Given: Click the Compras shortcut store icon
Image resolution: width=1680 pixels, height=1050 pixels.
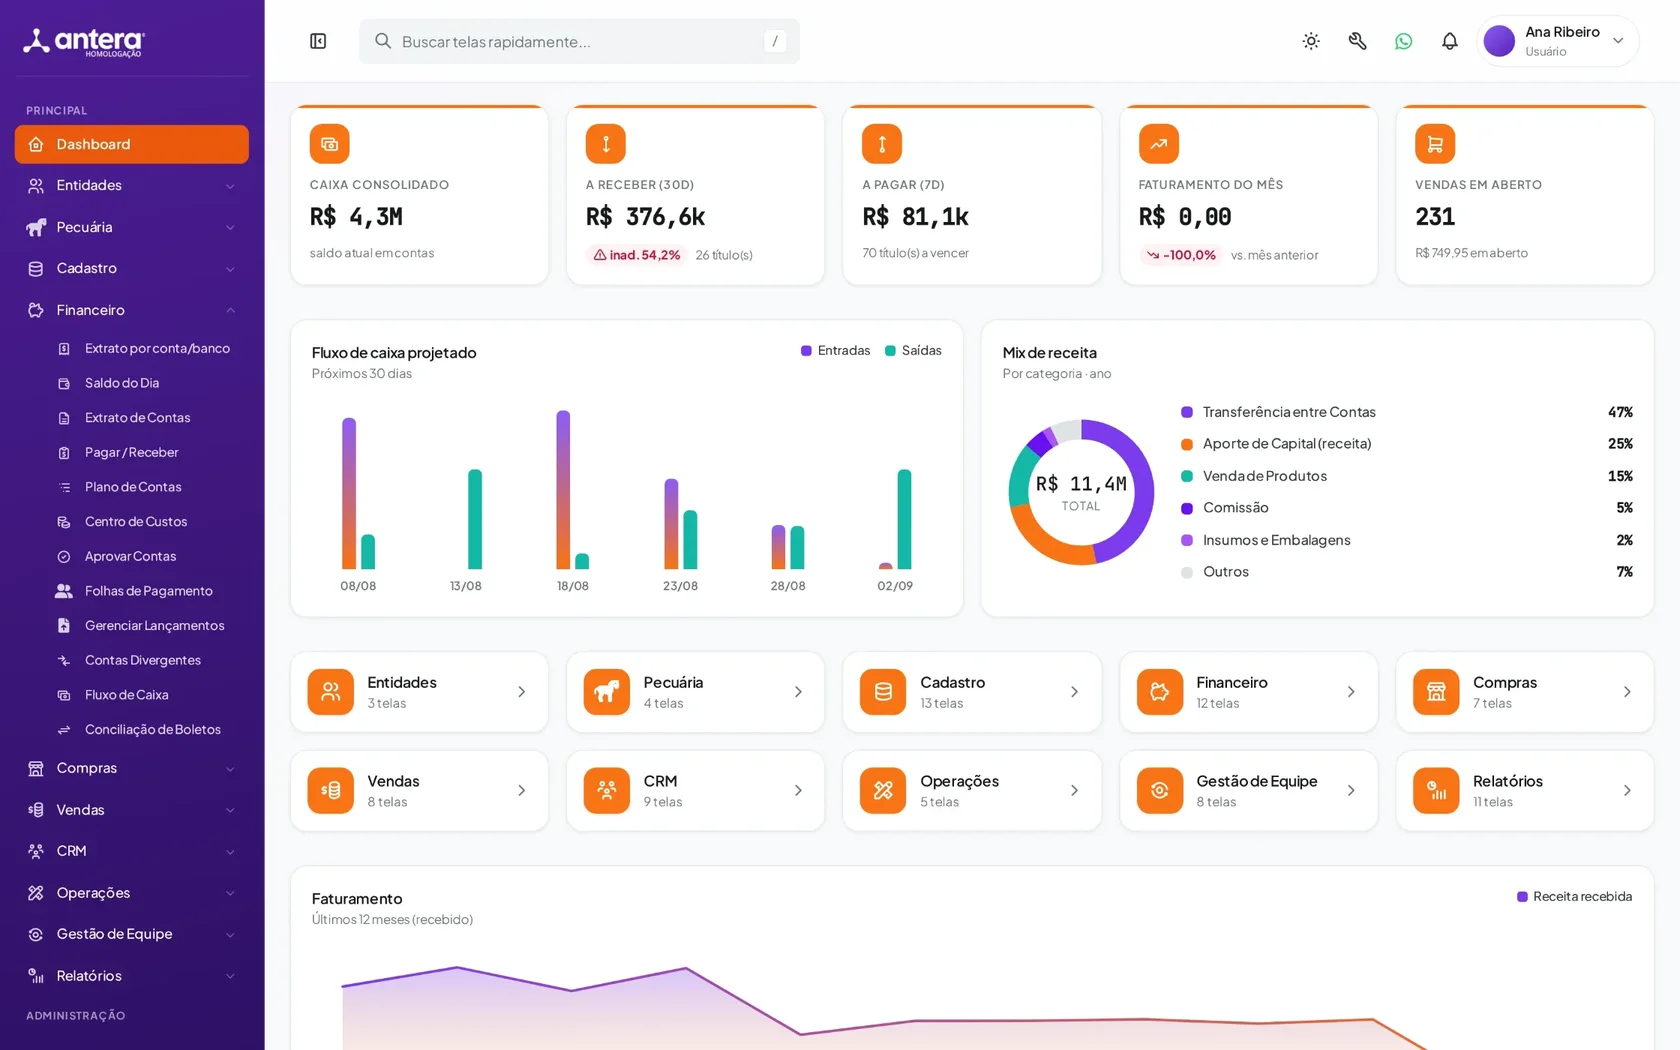Looking at the screenshot, I should tap(1436, 692).
